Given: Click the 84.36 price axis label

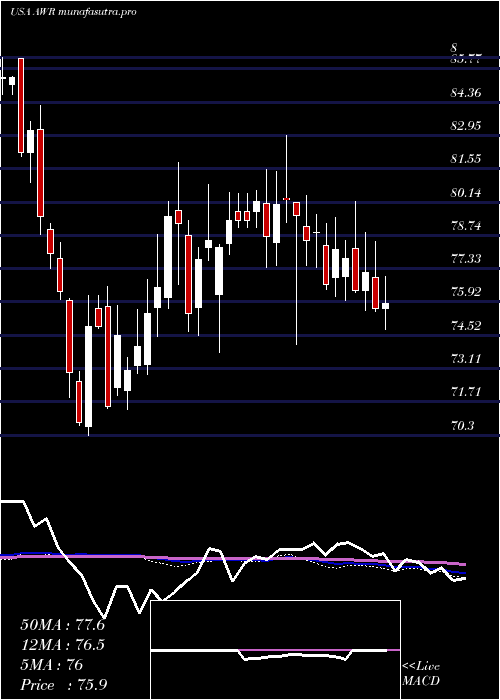Looking at the screenshot, I should [467, 93].
